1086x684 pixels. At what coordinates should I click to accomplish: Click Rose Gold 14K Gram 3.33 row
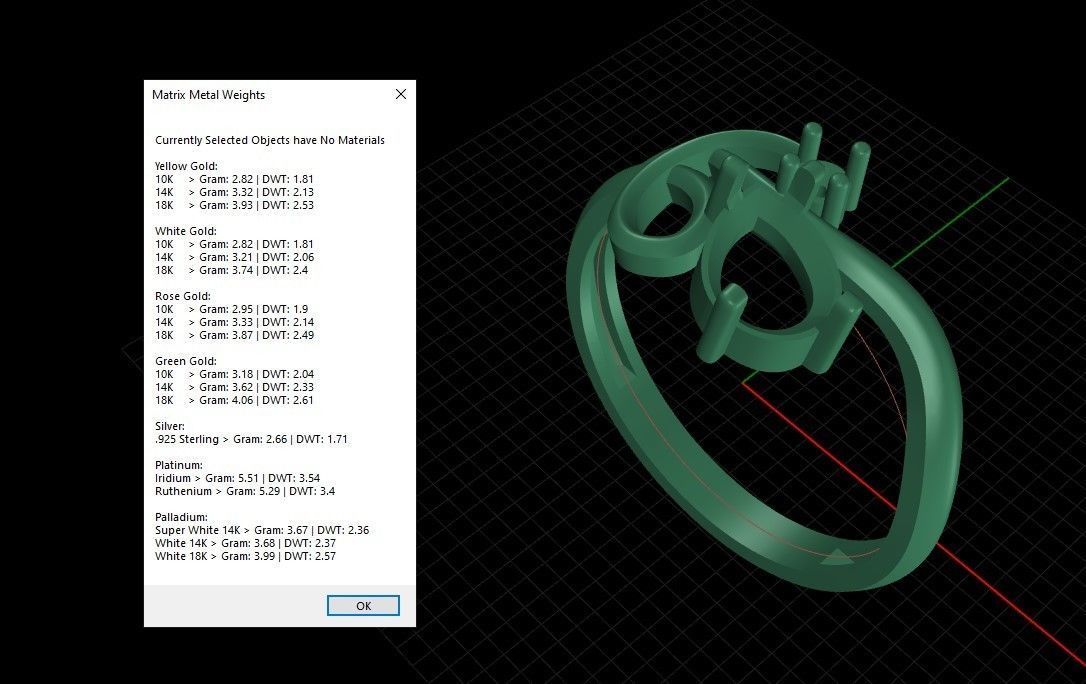(x=234, y=323)
